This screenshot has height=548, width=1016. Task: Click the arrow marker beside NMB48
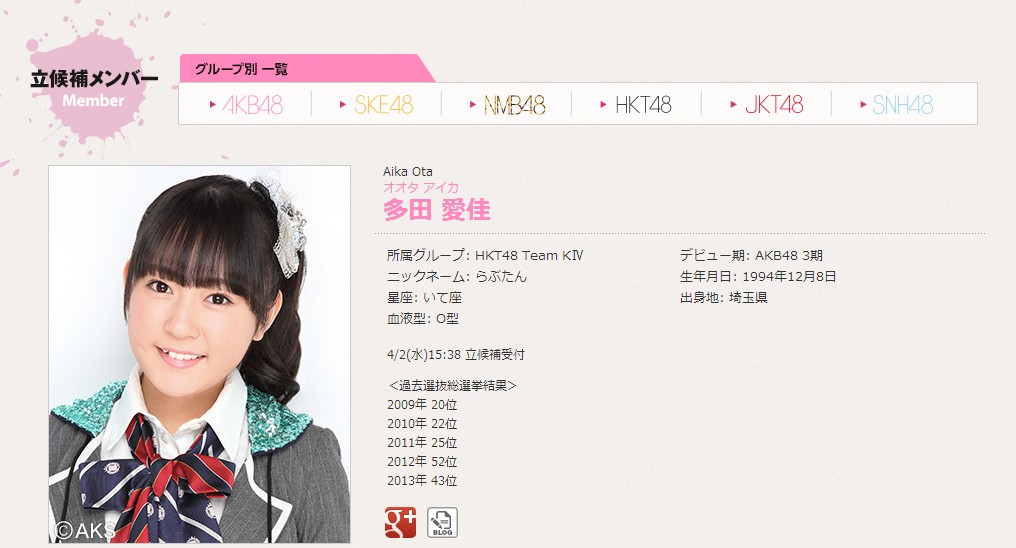pos(473,104)
